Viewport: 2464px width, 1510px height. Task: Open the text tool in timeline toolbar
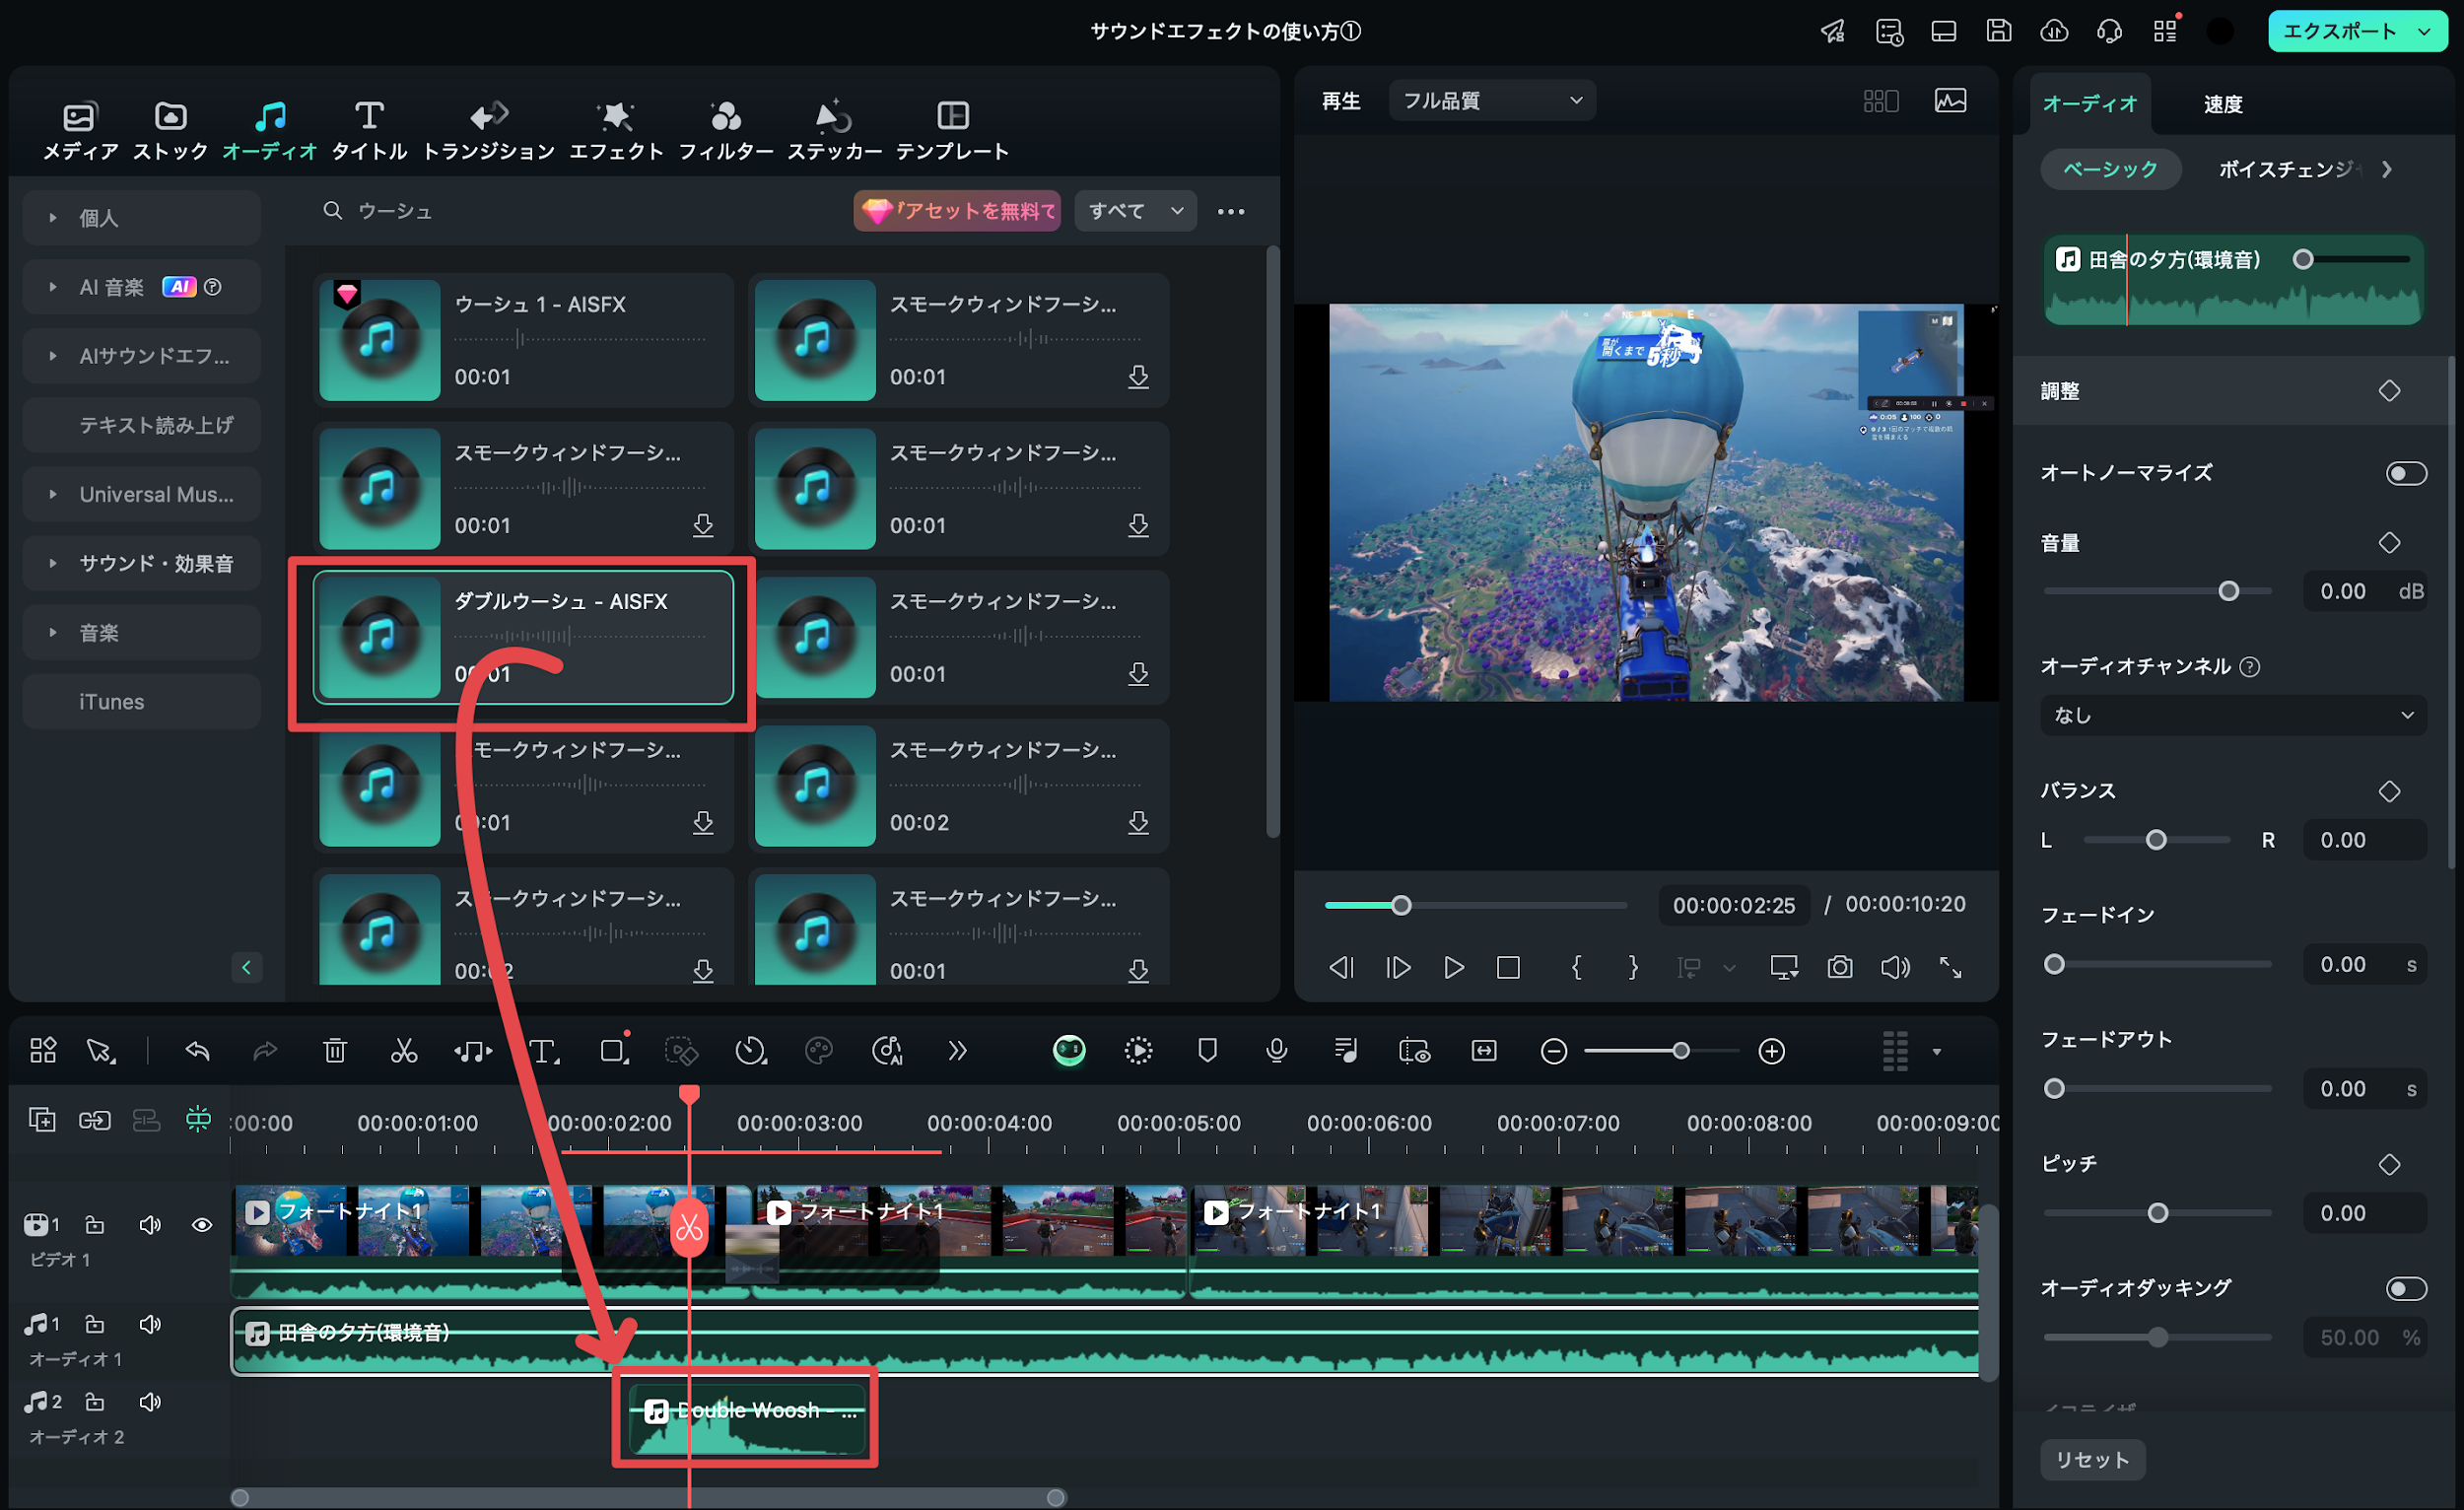[x=543, y=1050]
